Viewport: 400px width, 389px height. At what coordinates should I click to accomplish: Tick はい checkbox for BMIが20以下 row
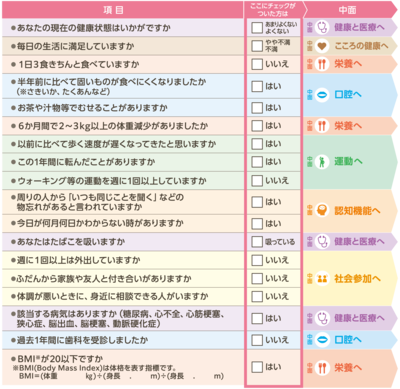click(x=257, y=367)
